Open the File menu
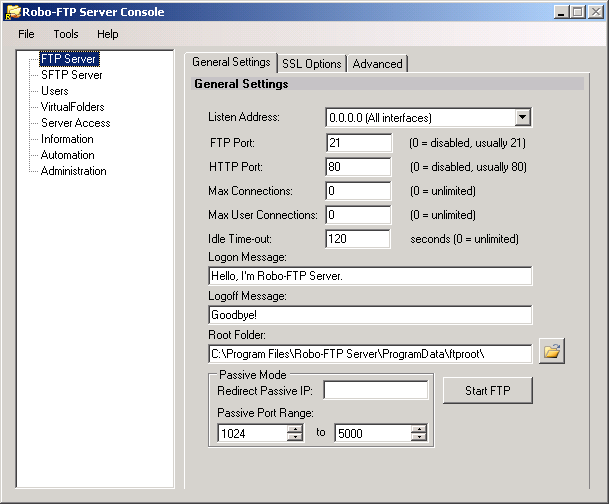Image resolution: width=609 pixels, height=504 pixels. [26, 34]
